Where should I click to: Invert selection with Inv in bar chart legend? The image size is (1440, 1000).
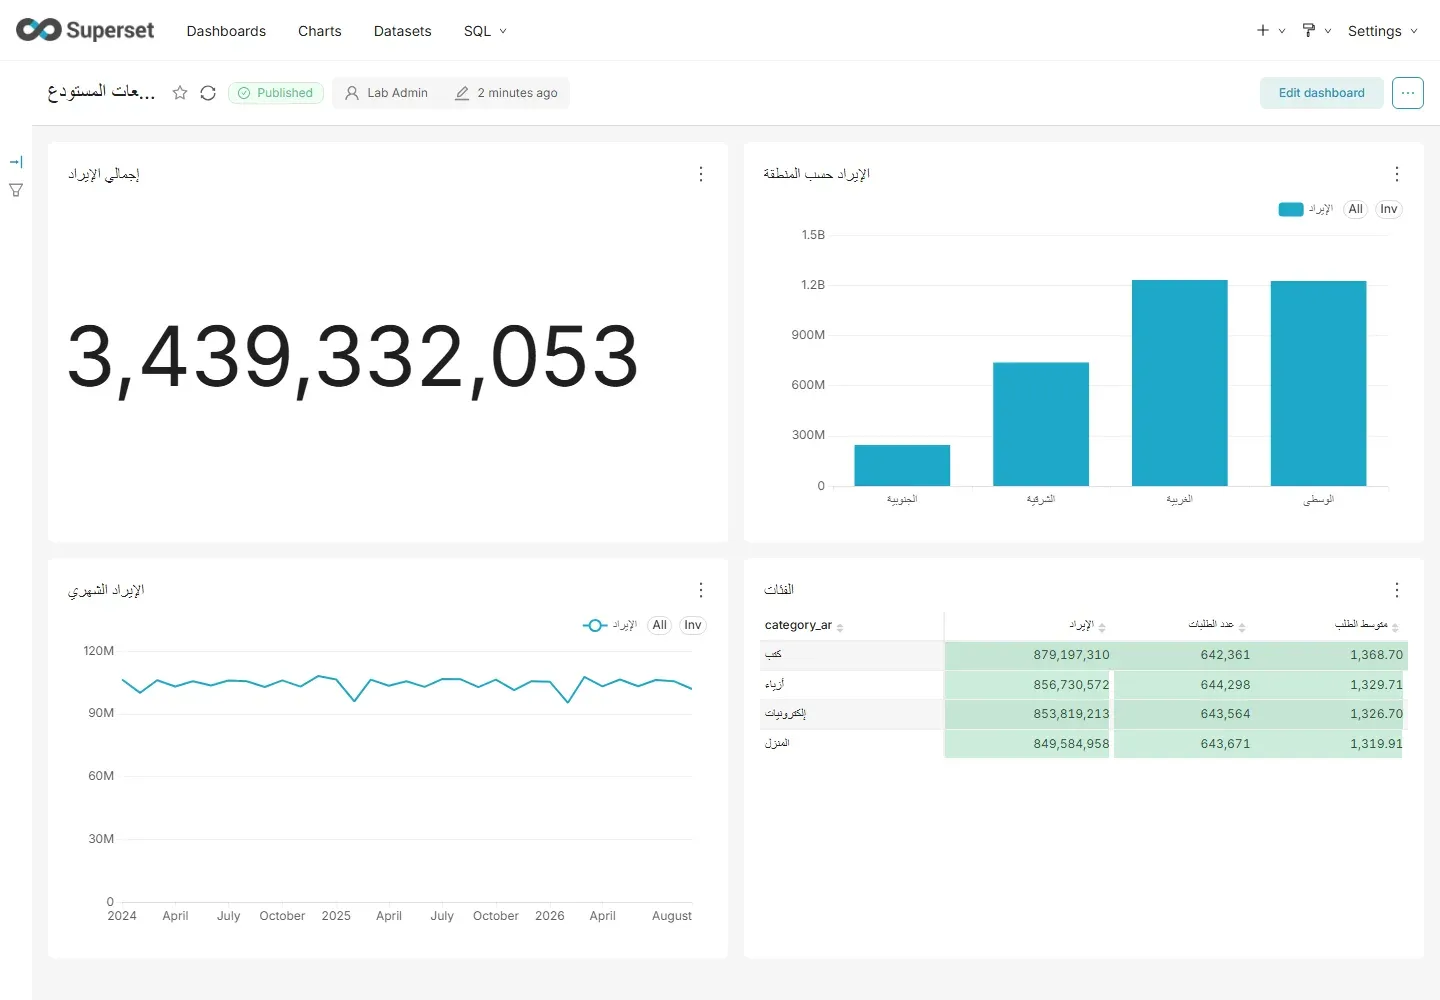(1389, 209)
